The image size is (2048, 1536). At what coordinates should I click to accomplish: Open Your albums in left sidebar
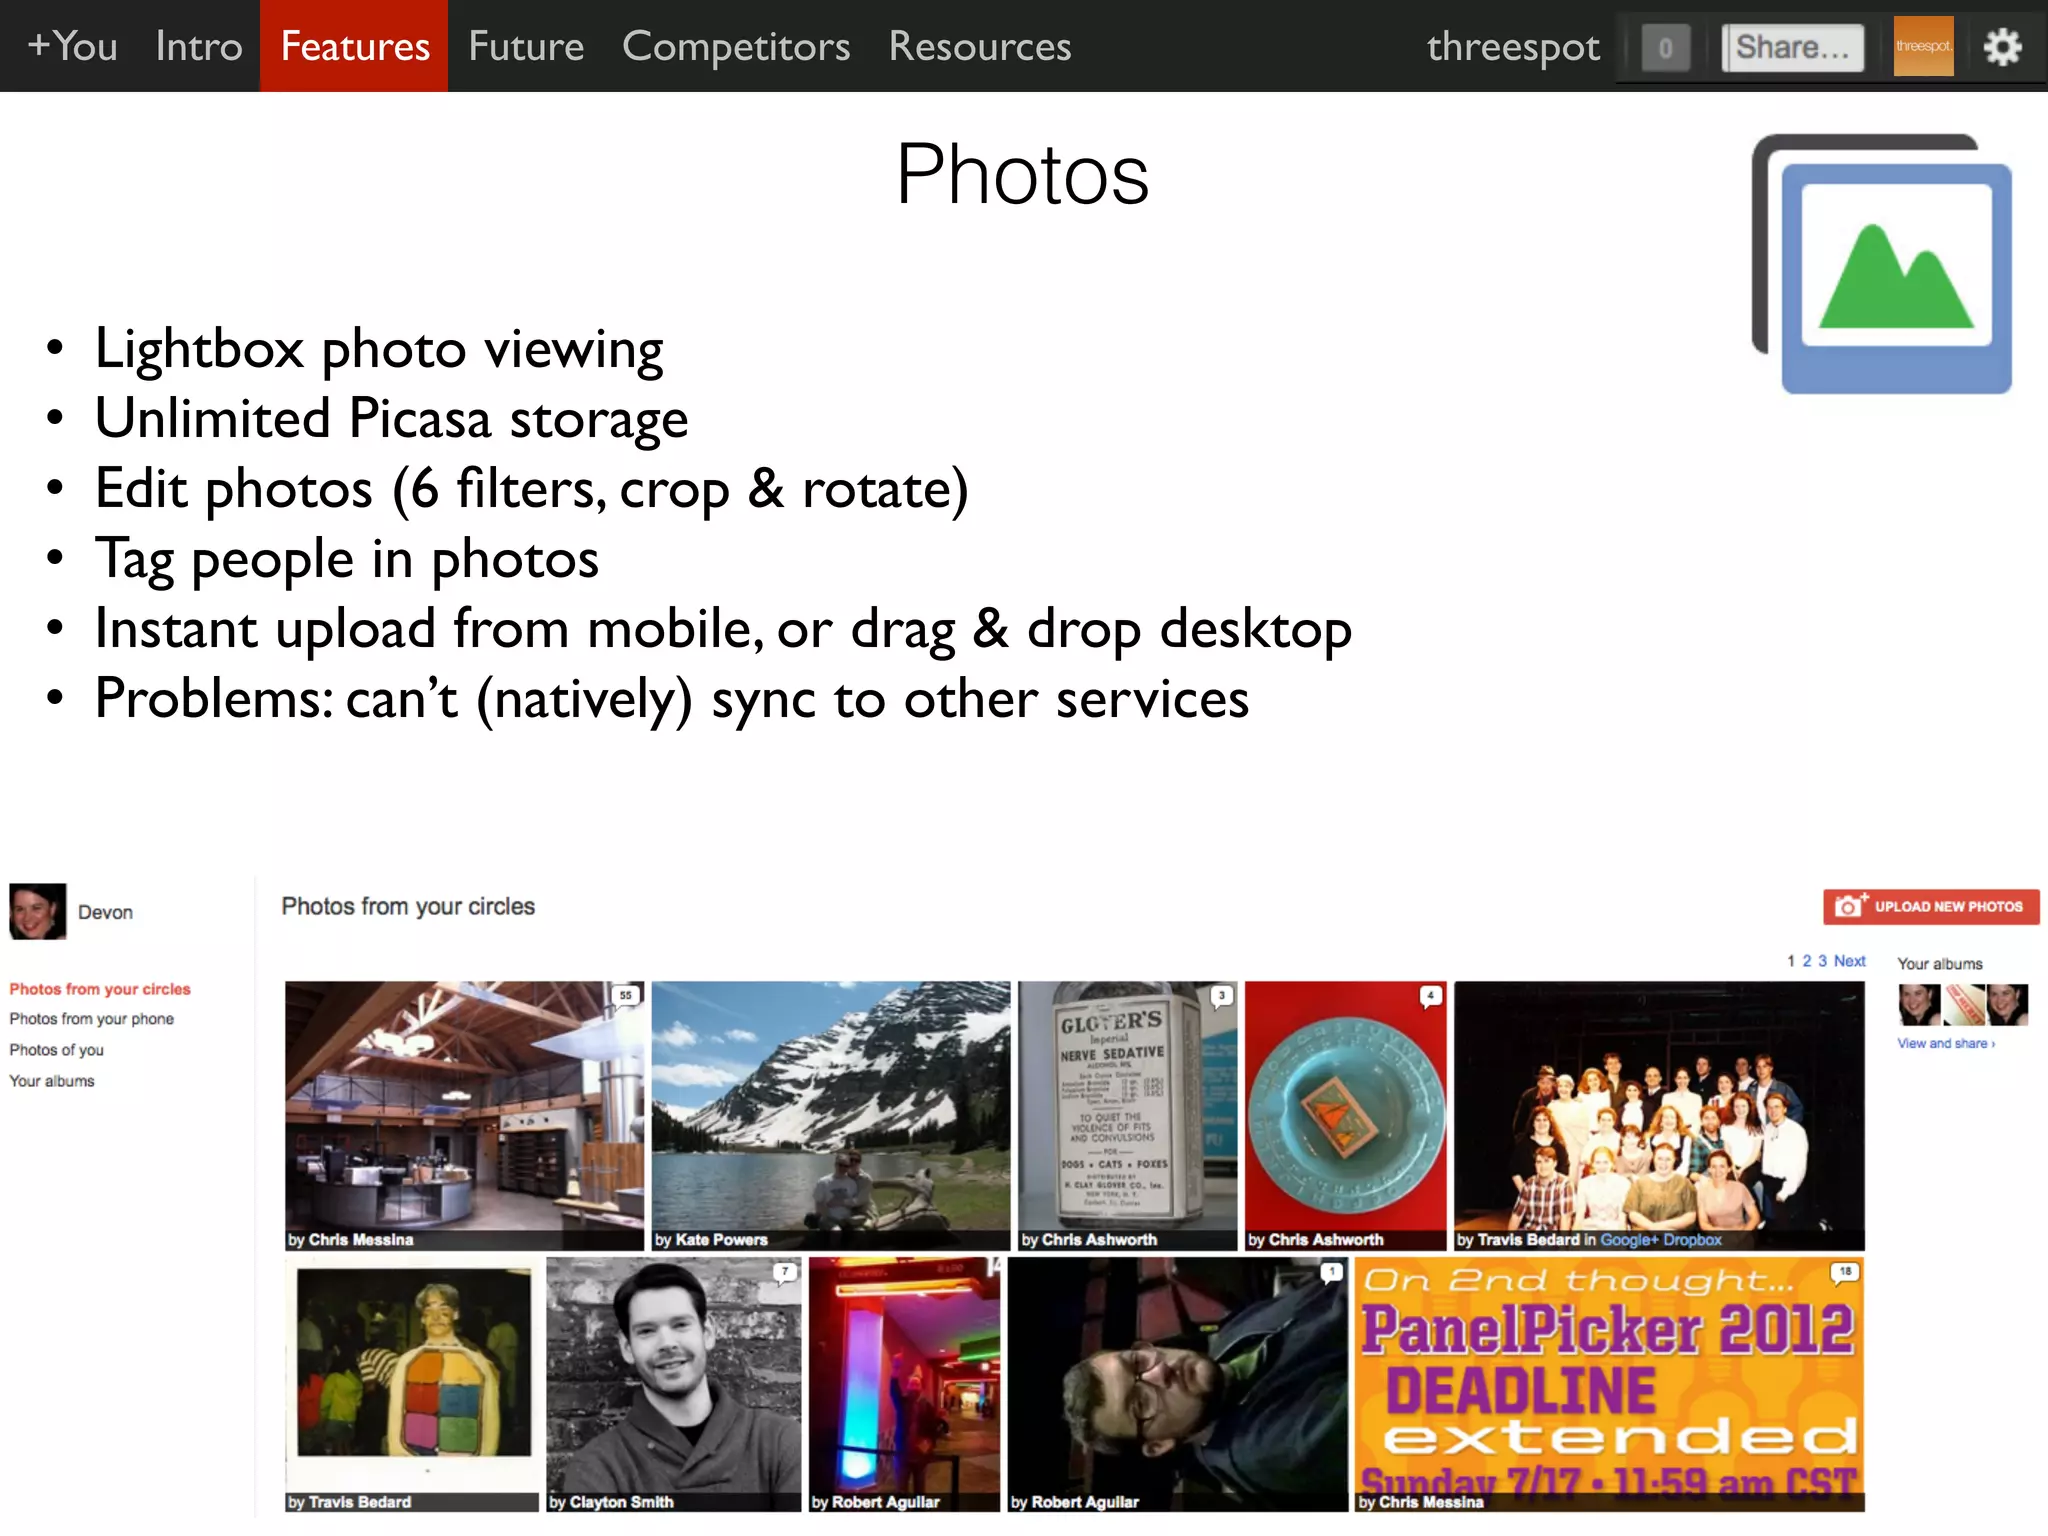(52, 1080)
